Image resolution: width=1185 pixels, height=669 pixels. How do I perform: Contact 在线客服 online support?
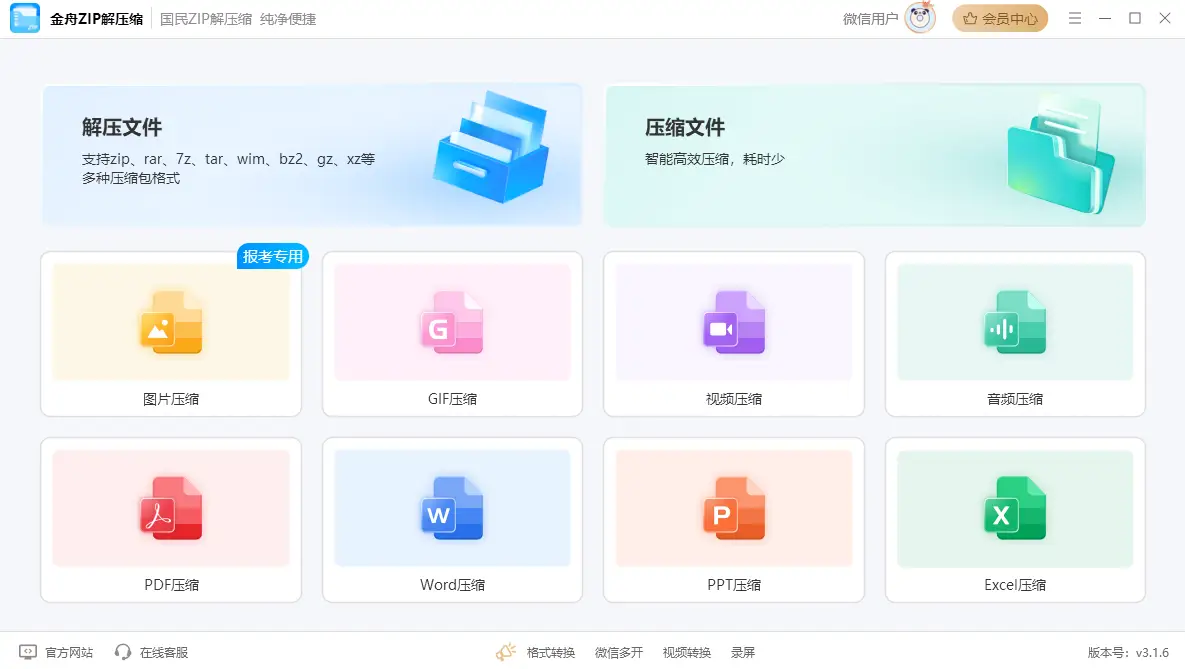(x=152, y=652)
